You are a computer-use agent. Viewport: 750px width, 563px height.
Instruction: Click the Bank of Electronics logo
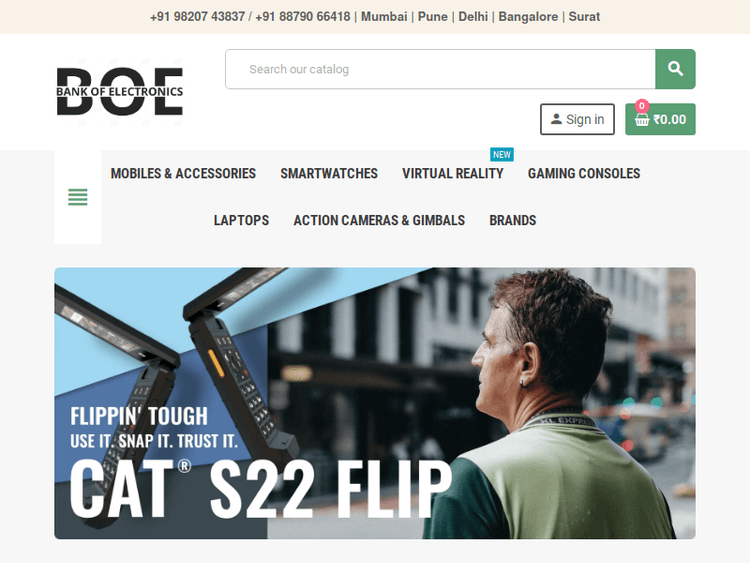point(120,91)
